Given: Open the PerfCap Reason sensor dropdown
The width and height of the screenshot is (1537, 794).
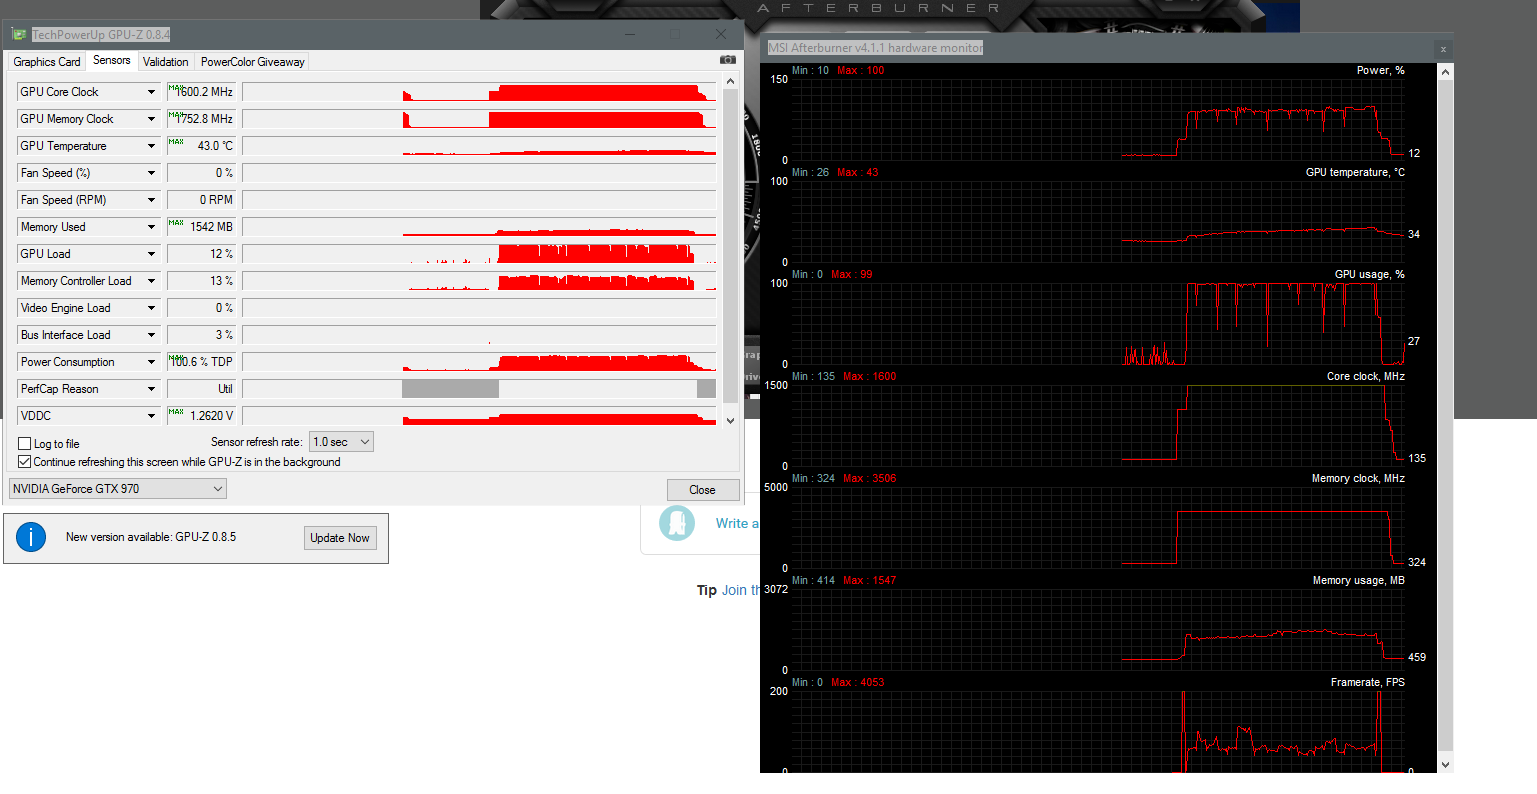Looking at the screenshot, I should point(152,389).
